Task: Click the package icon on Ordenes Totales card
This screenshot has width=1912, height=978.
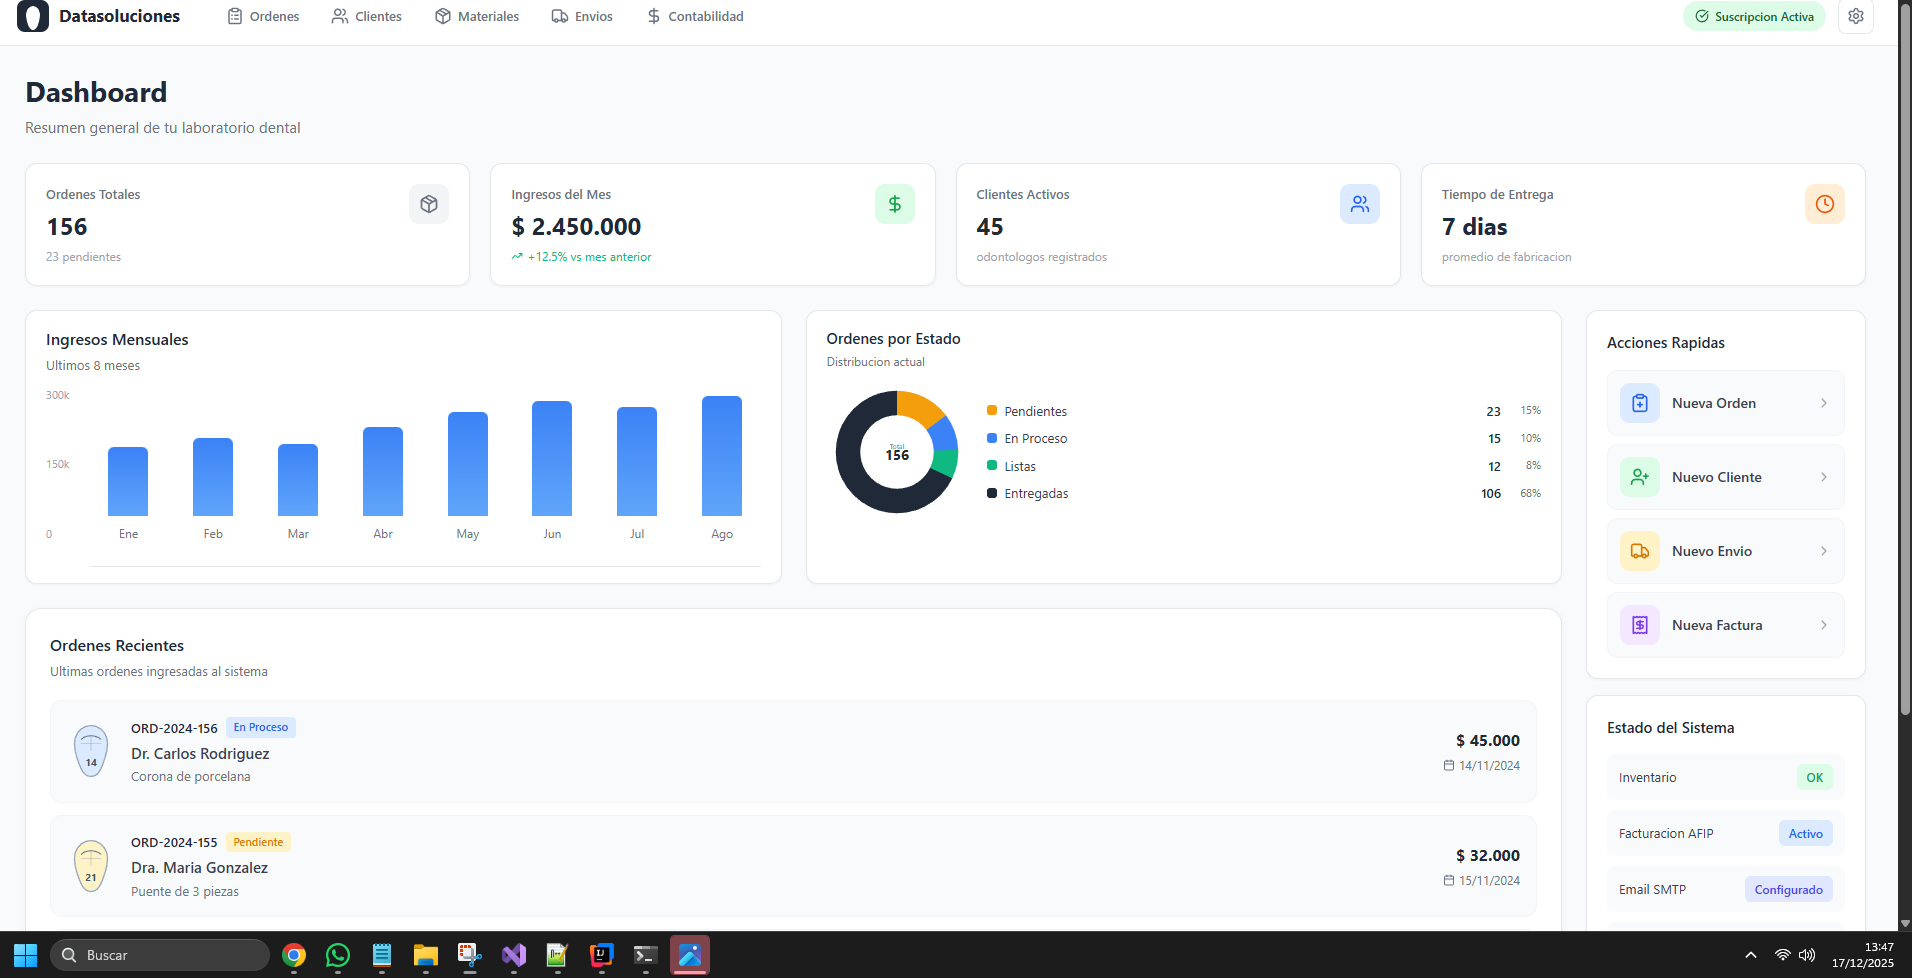Action: point(428,203)
